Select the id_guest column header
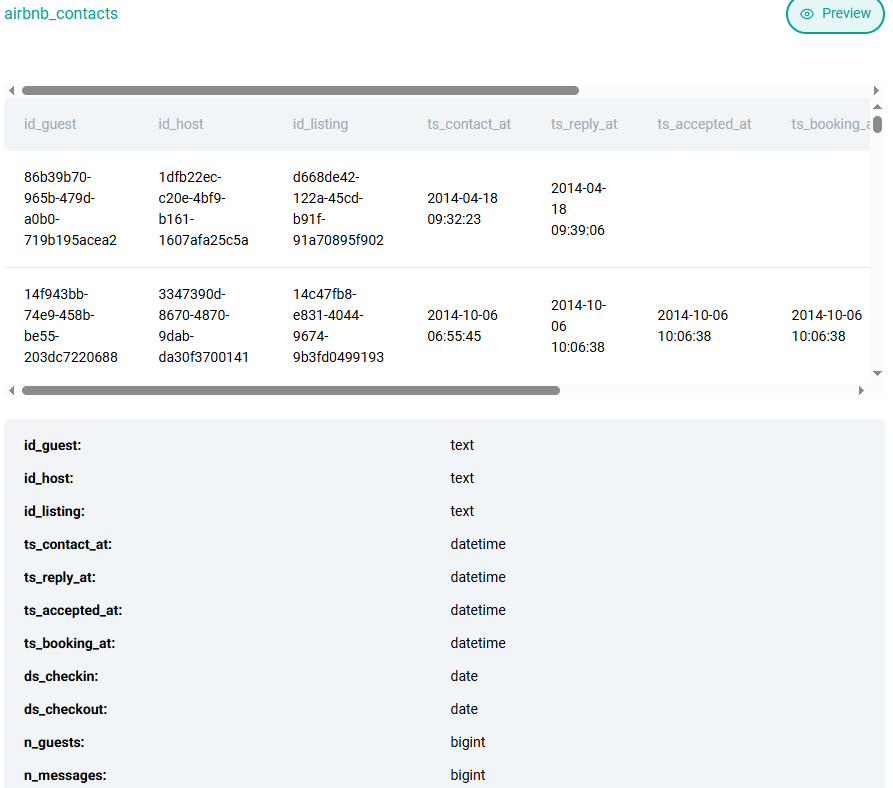The image size is (893, 788). (x=50, y=124)
